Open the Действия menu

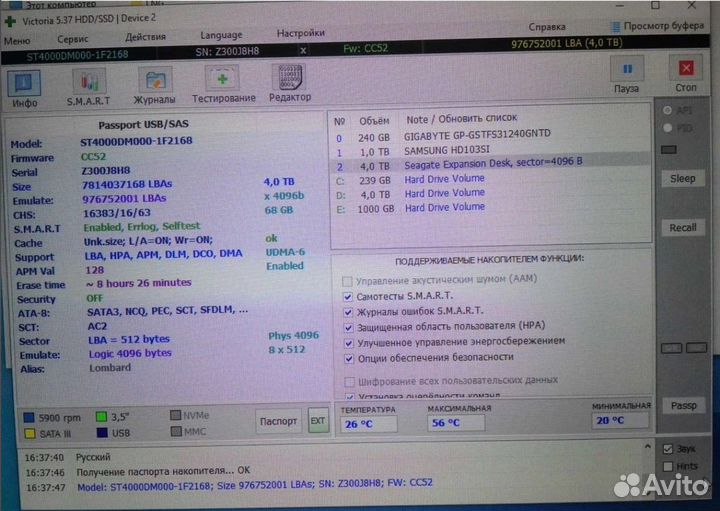point(146,36)
